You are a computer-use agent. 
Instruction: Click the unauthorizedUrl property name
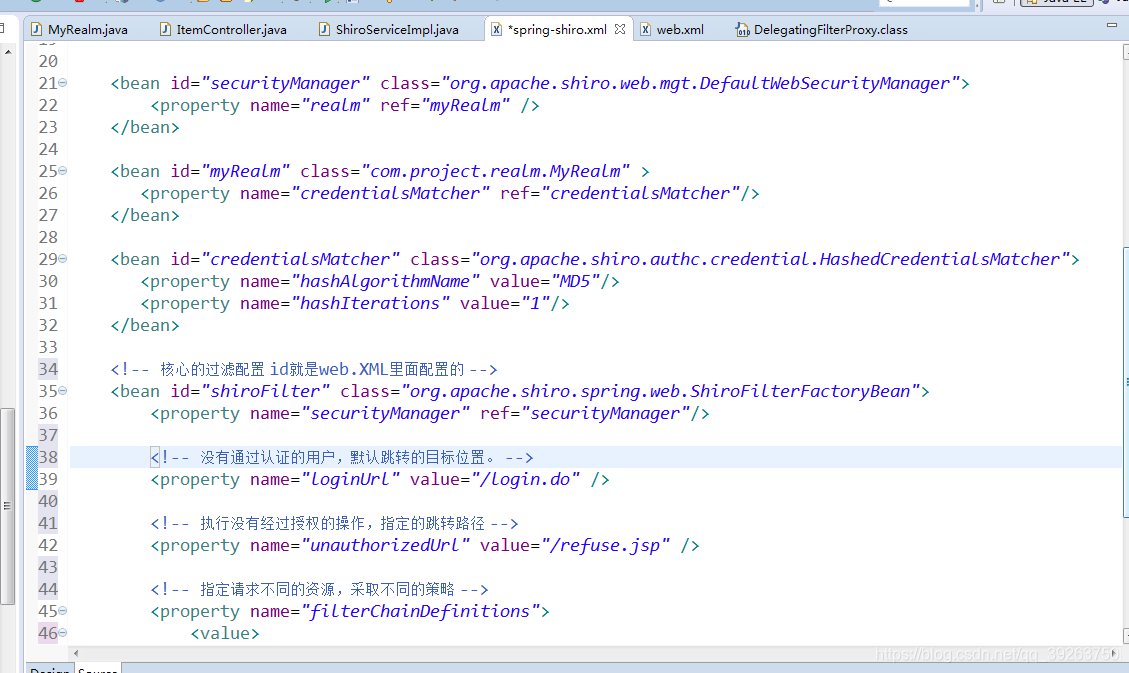pyautogui.click(x=385, y=546)
